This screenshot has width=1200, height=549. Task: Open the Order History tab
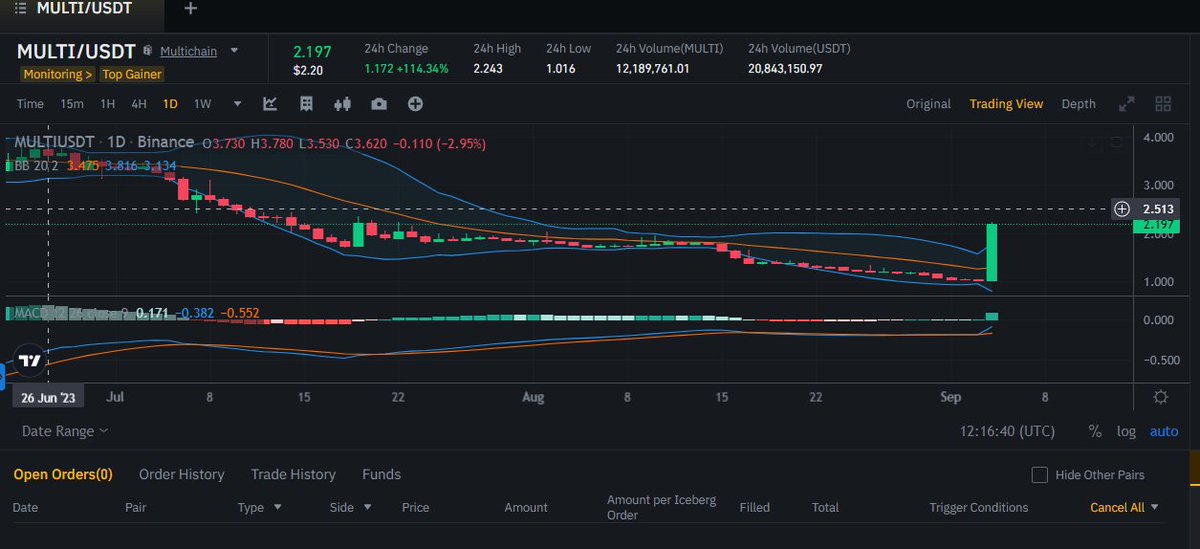[182, 474]
